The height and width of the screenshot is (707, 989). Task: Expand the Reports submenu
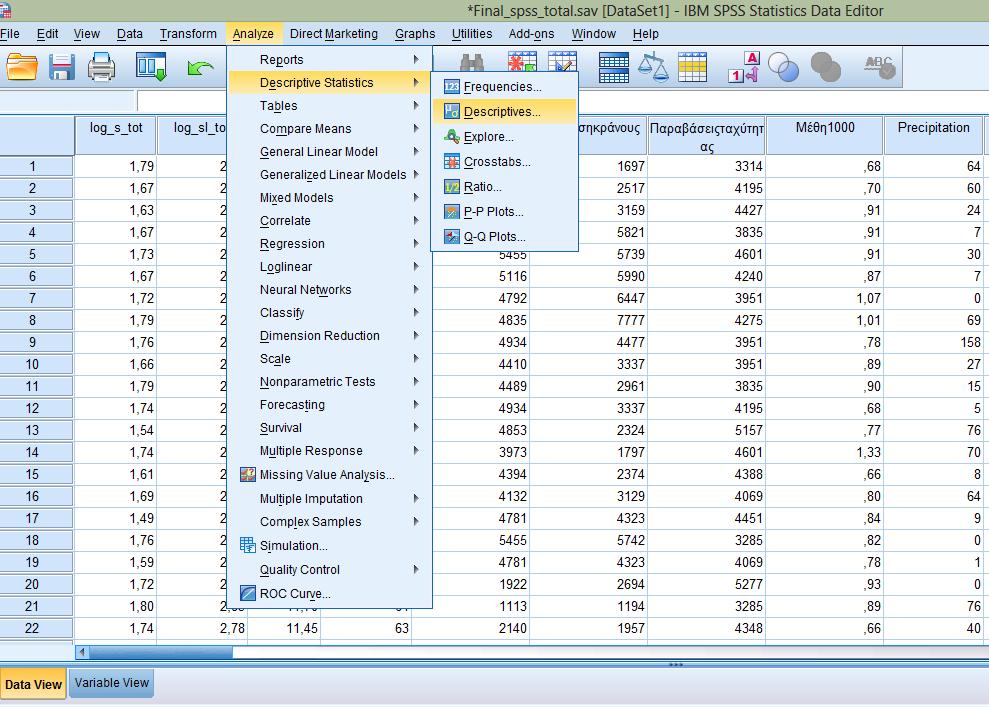pyautogui.click(x=330, y=59)
